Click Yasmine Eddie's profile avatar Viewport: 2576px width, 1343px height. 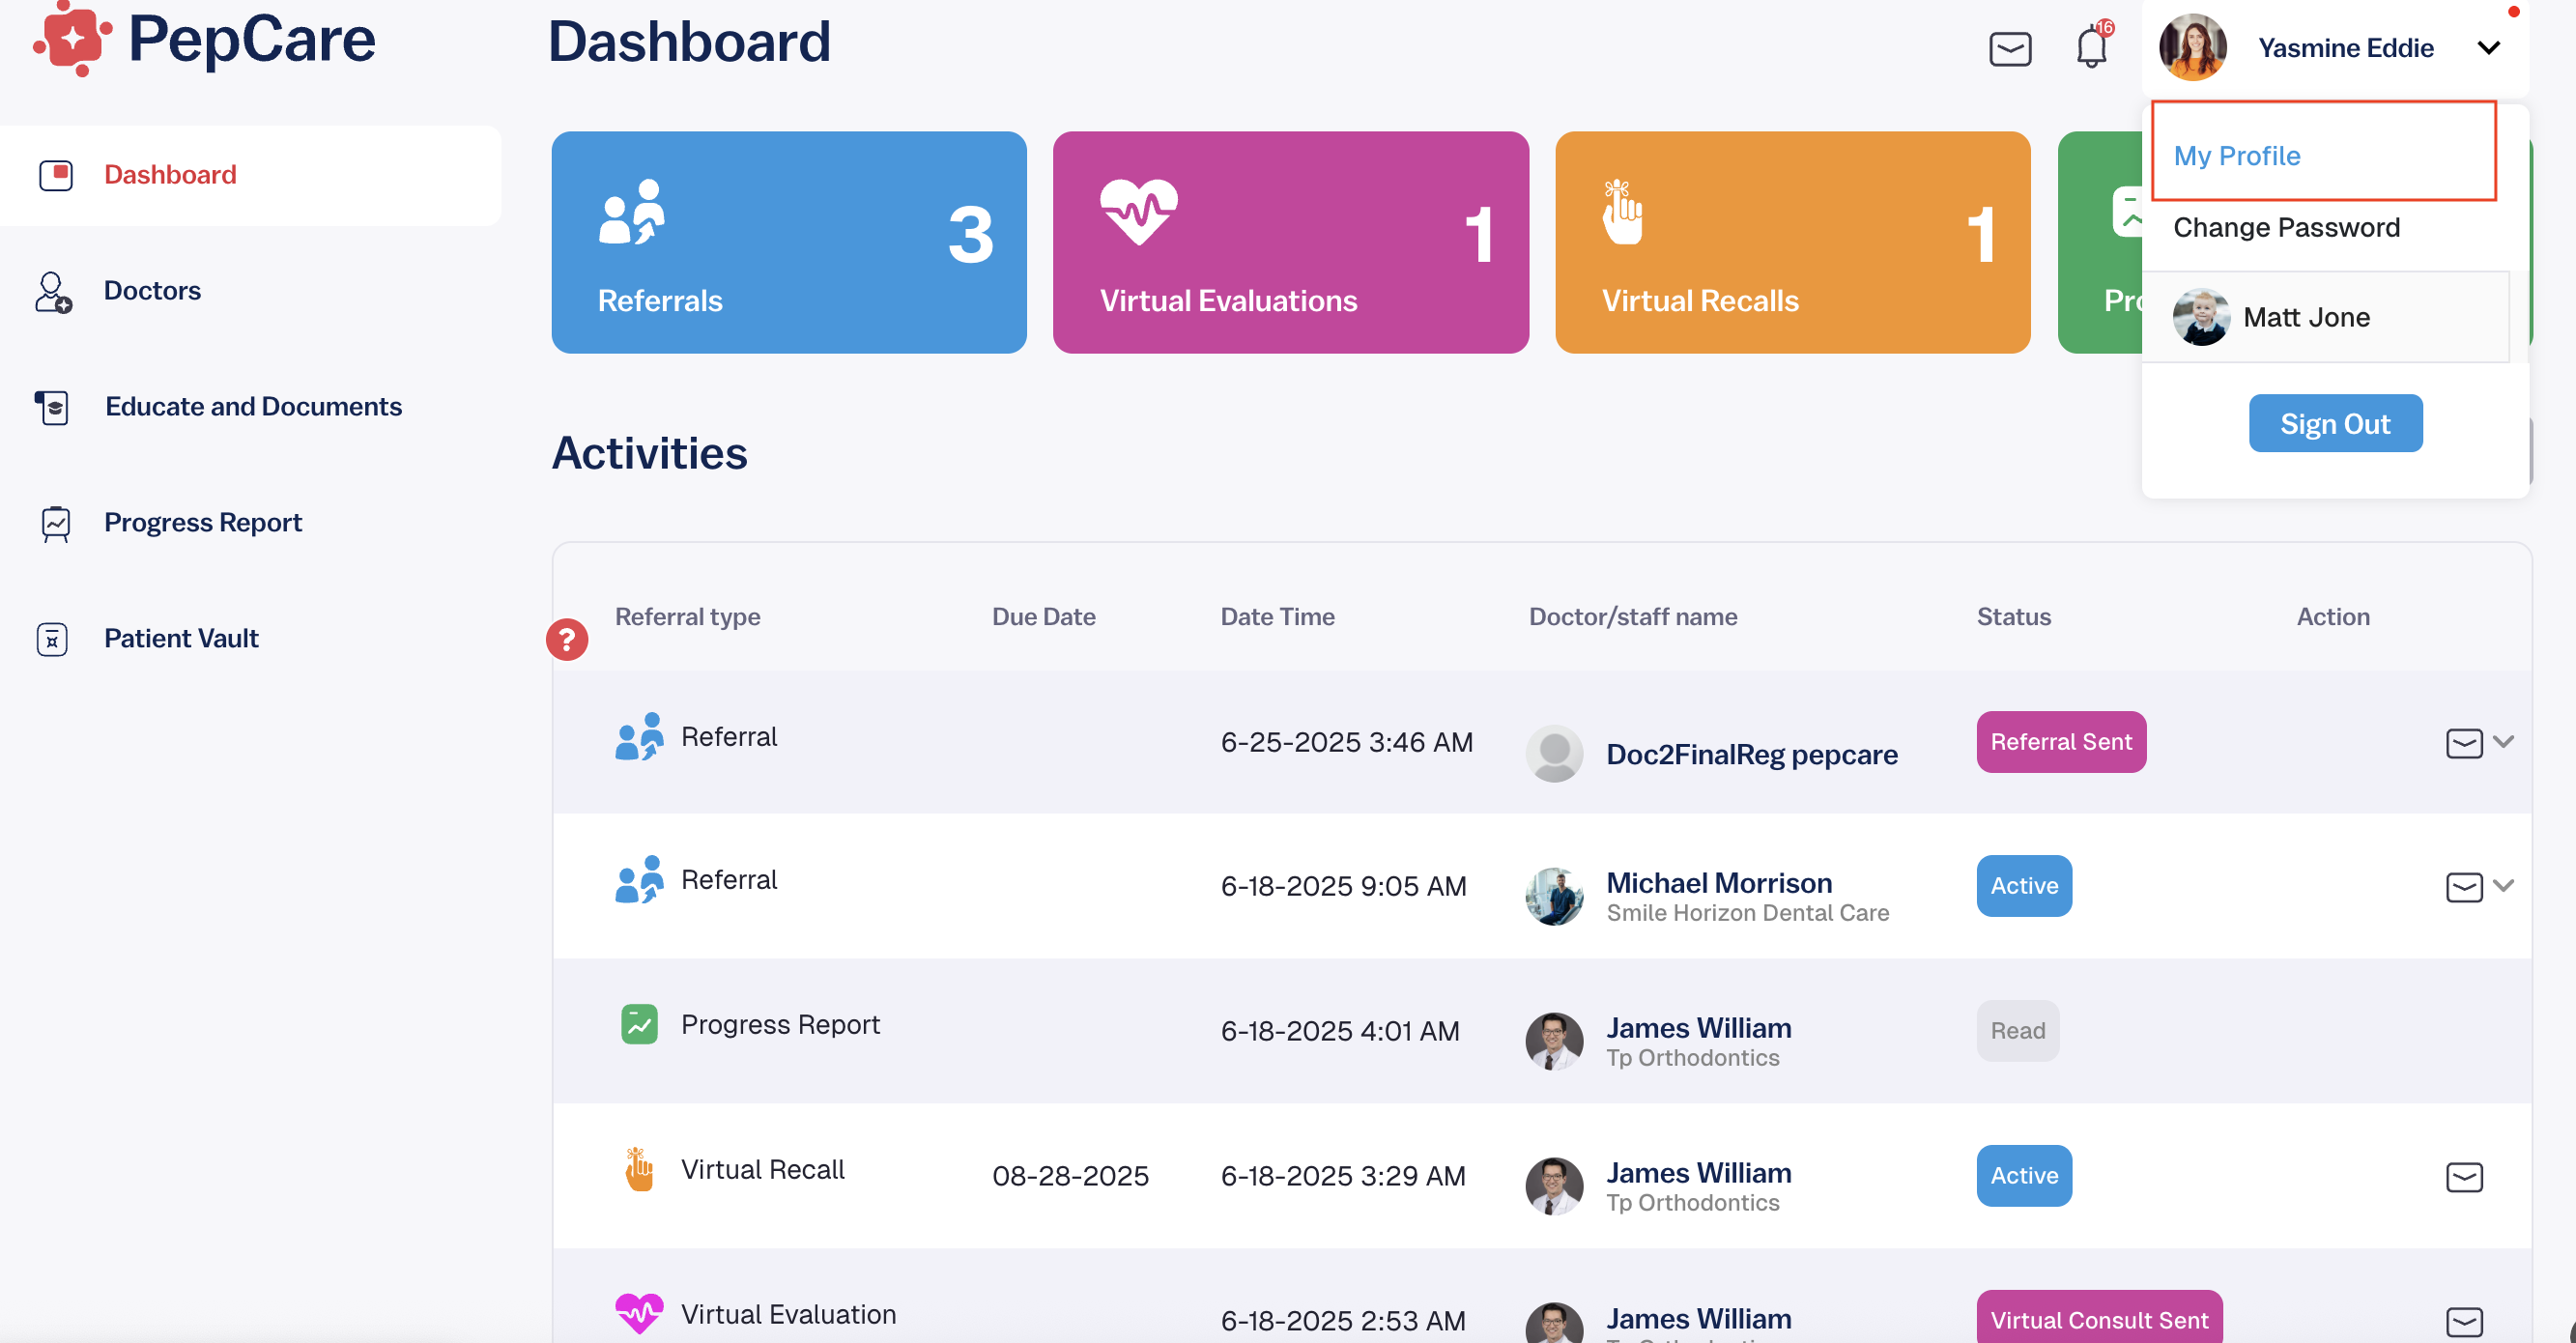point(2192,47)
